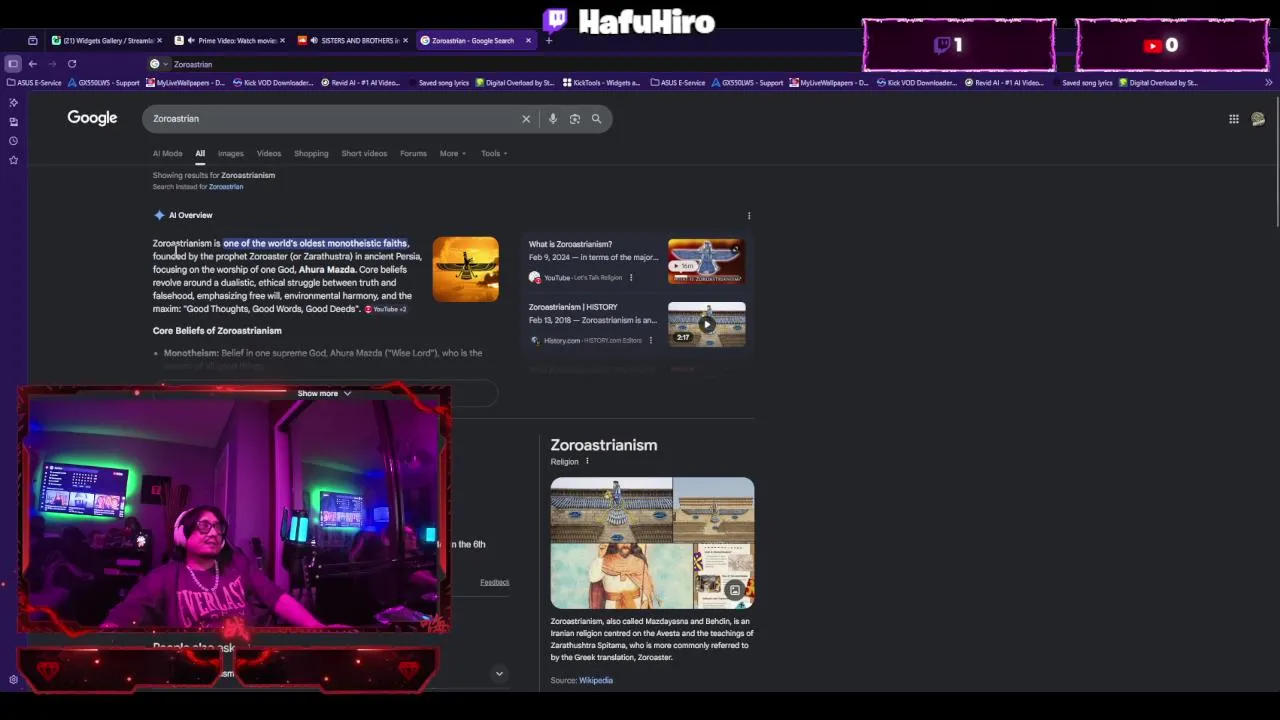Click the YouTube +2 source chip
Image resolution: width=1280 pixels, height=720 pixels.
pyautogui.click(x=386, y=309)
